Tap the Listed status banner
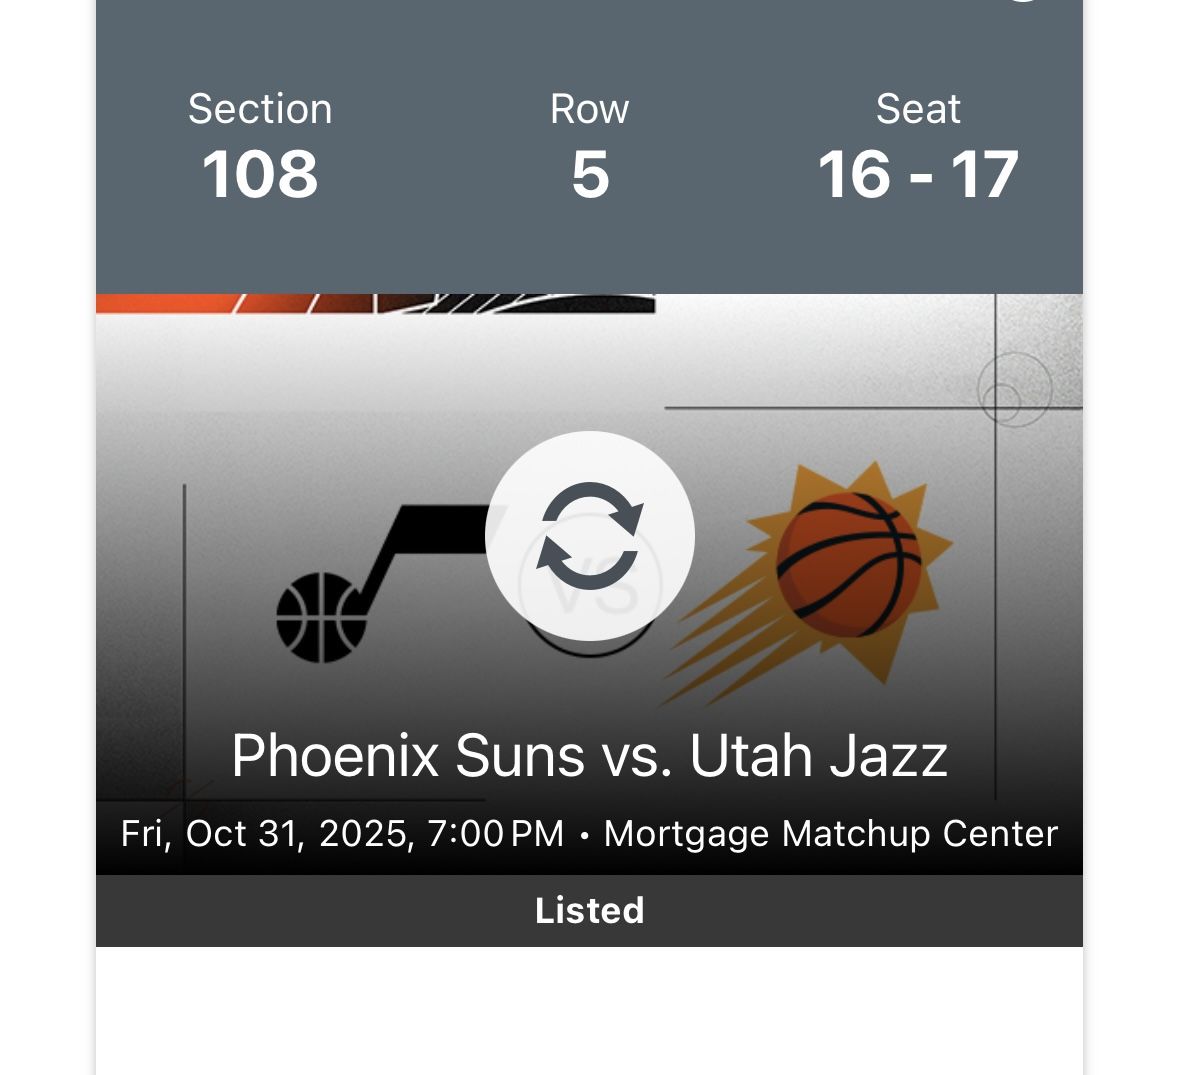Viewport: 1179px width, 1075px height. click(x=589, y=910)
